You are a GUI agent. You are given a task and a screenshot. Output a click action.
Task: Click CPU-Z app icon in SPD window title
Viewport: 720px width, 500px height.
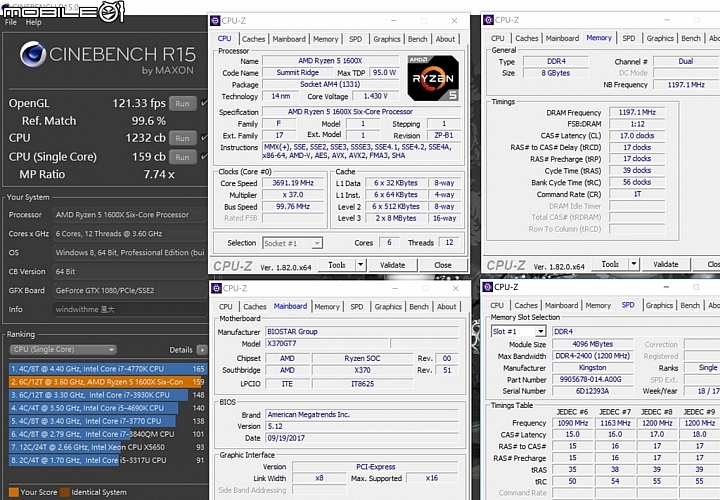coord(488,287)
